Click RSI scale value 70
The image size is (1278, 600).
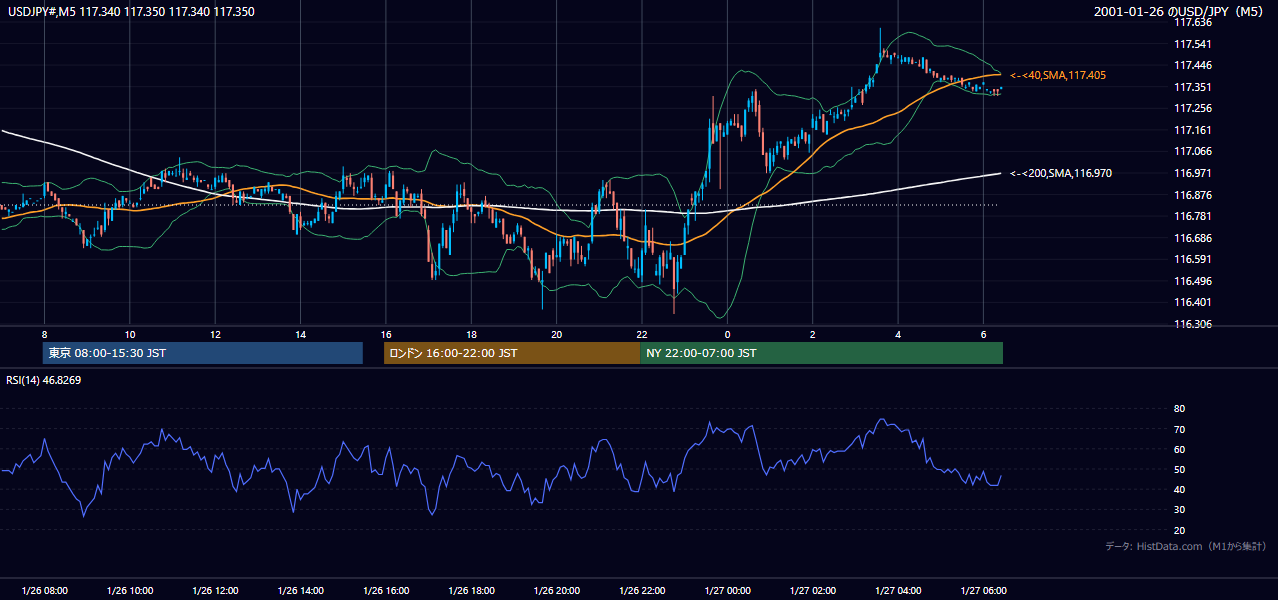[x=1179, y=429]
